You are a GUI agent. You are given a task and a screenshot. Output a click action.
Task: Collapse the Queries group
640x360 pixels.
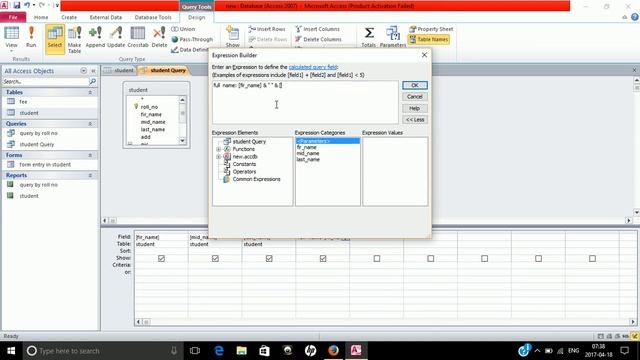point(90,124)
